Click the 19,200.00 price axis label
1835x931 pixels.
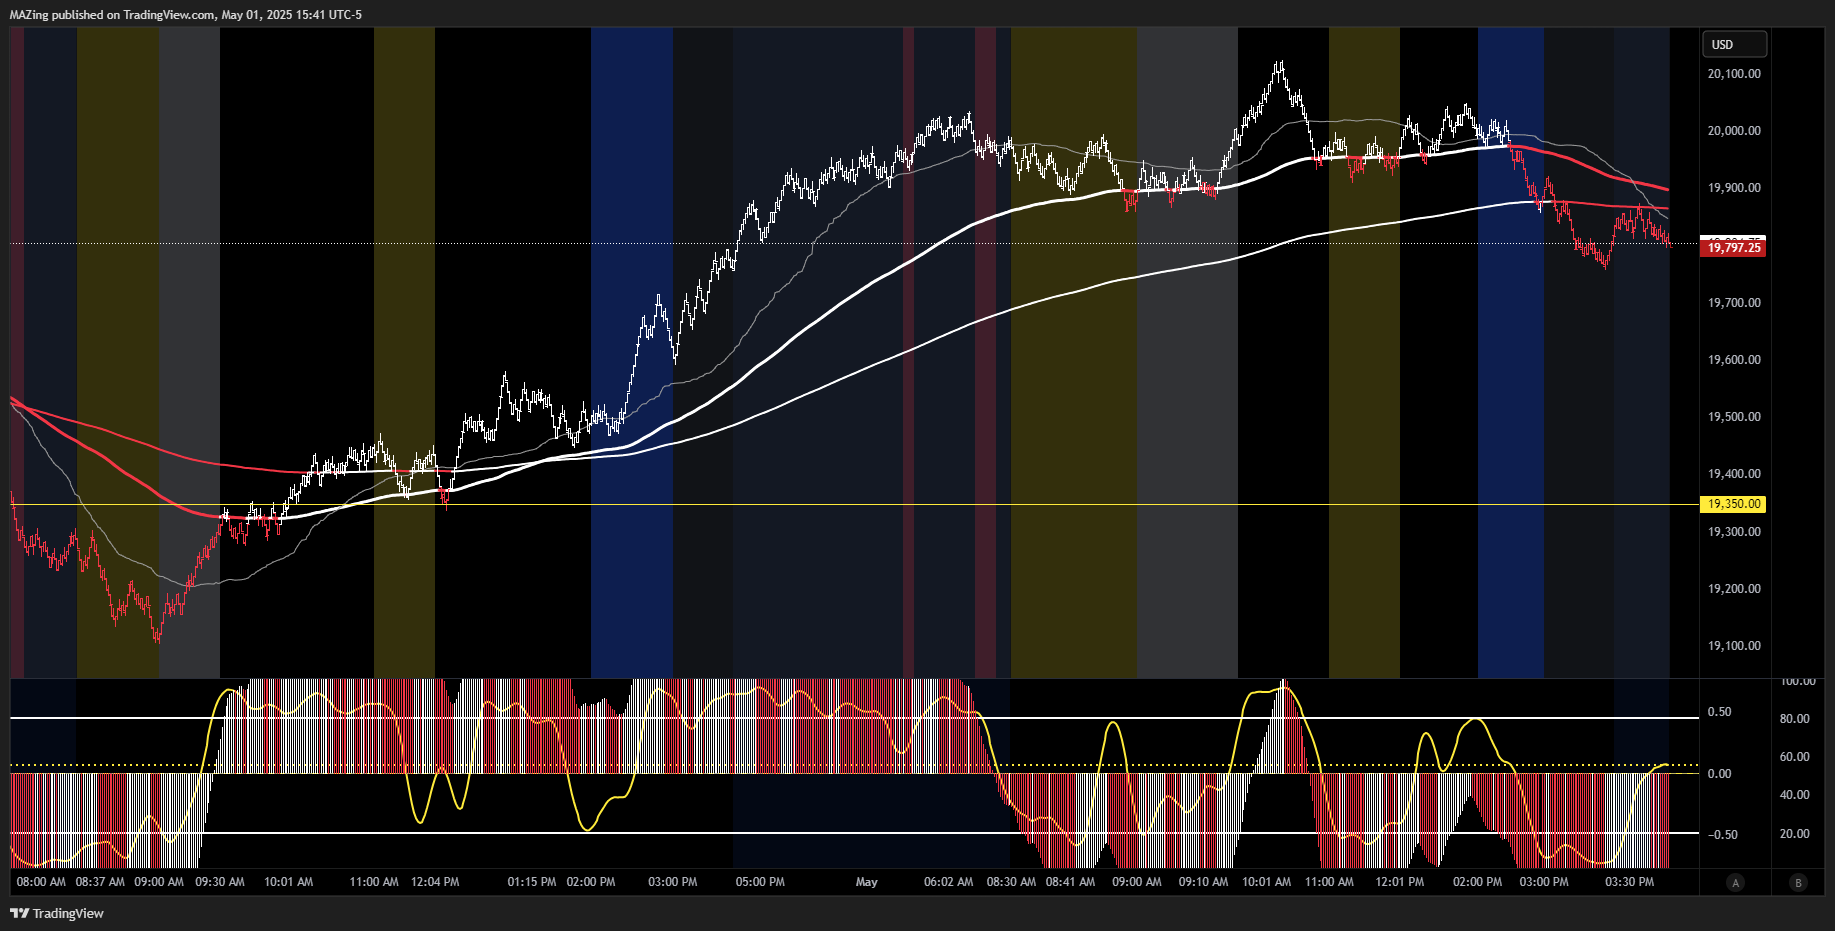(1734, 588)
